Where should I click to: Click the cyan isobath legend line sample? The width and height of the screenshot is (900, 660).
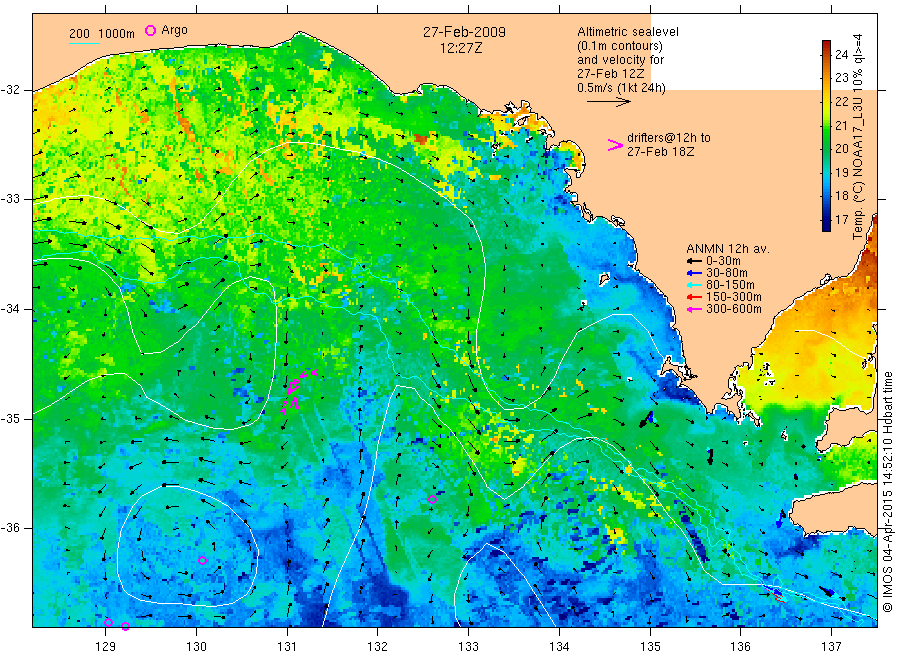tap(84, 43)
